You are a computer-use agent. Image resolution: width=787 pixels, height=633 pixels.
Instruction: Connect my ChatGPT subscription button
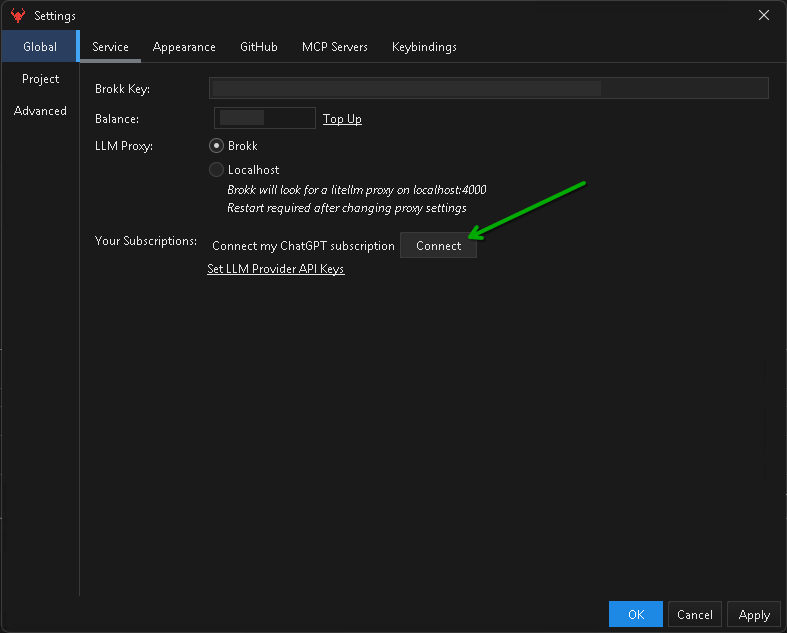click(x=438, y=246)
